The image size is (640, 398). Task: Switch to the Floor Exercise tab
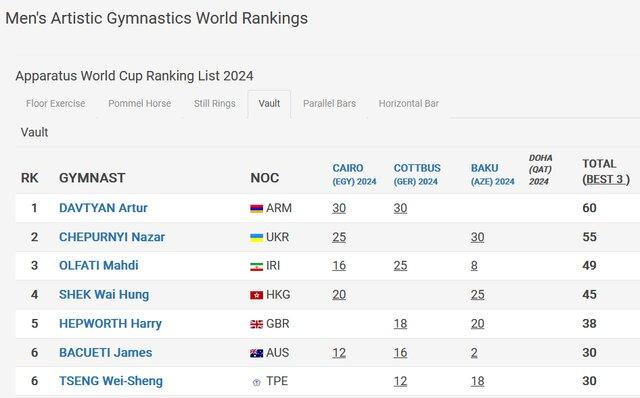(56, 104)
